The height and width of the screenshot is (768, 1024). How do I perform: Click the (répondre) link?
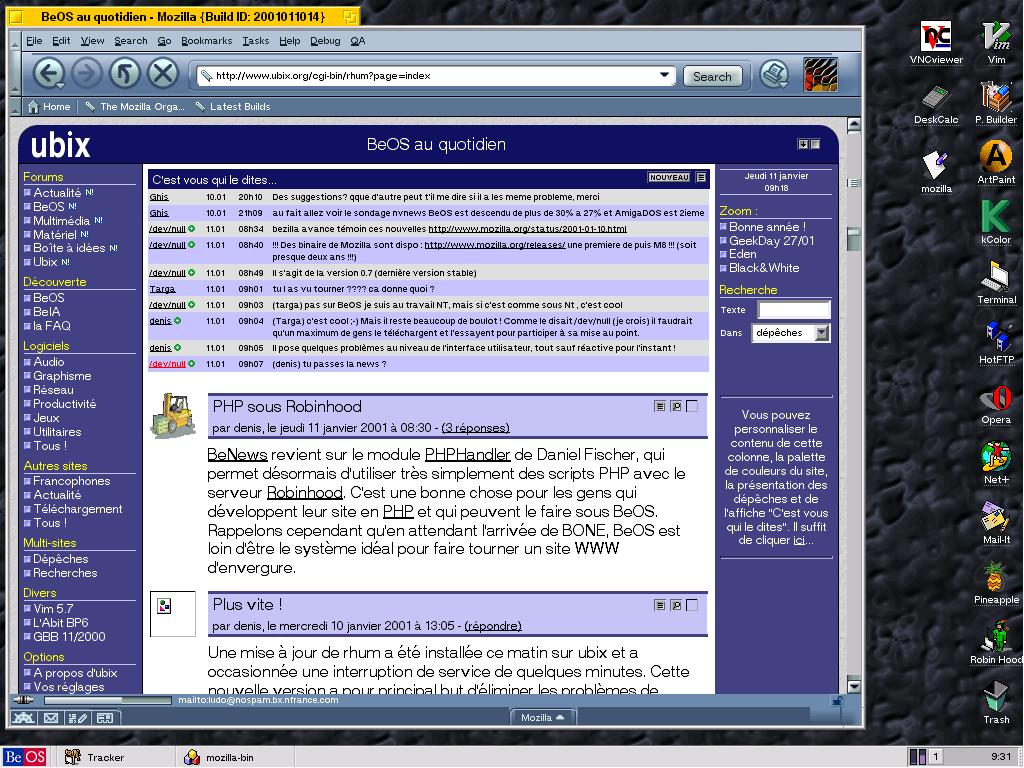coord(493,626)
